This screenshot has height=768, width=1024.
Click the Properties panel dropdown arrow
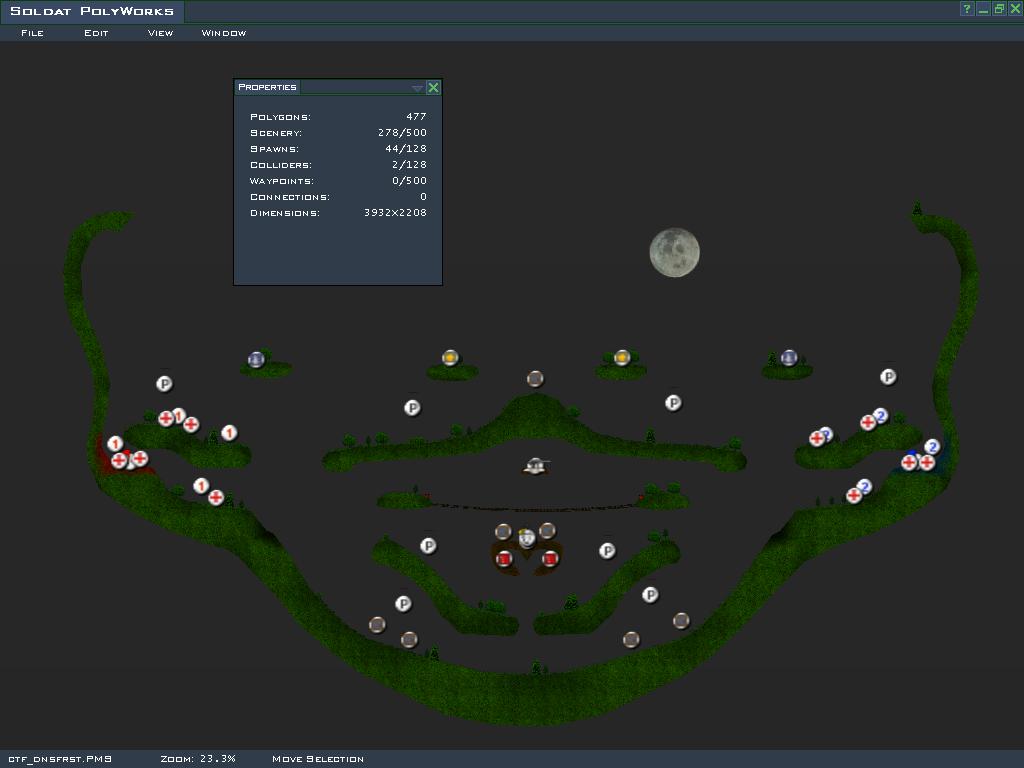[x=417, y=88]
